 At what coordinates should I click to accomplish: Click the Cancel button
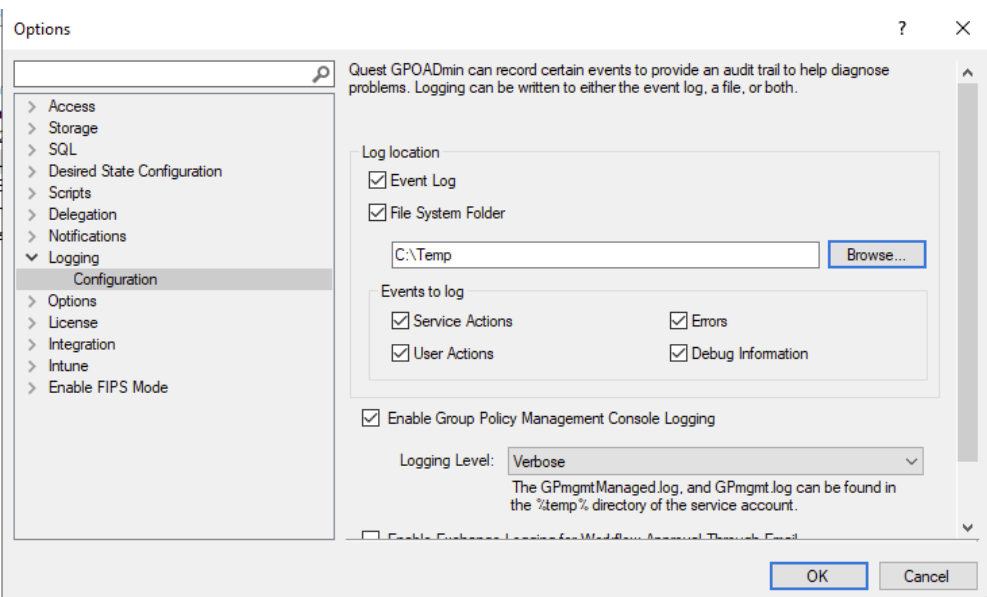[926, 576]
